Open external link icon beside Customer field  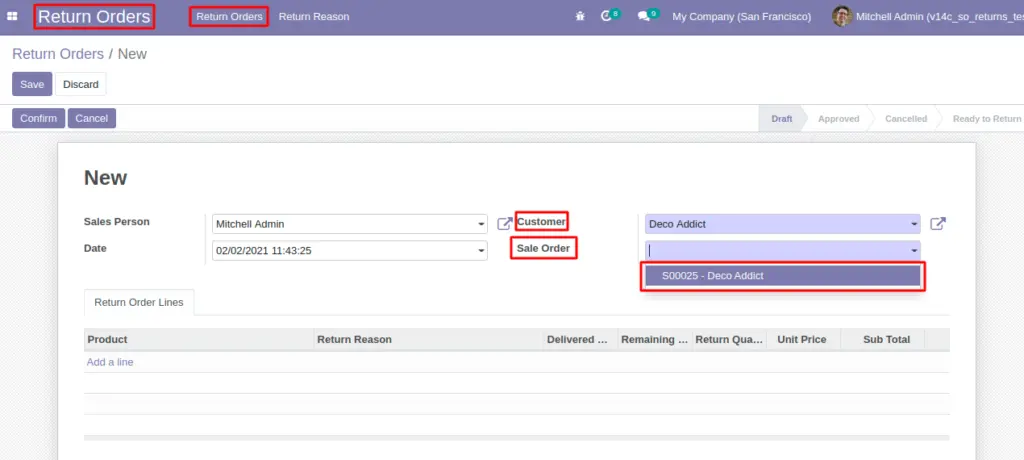pos(938,224)
